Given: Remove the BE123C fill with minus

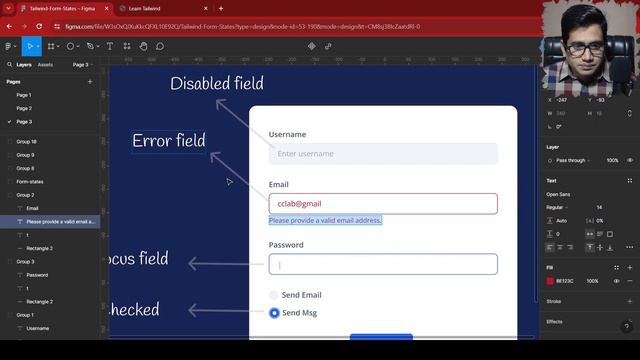Looking at the screenshot, I should coord(630,281).
